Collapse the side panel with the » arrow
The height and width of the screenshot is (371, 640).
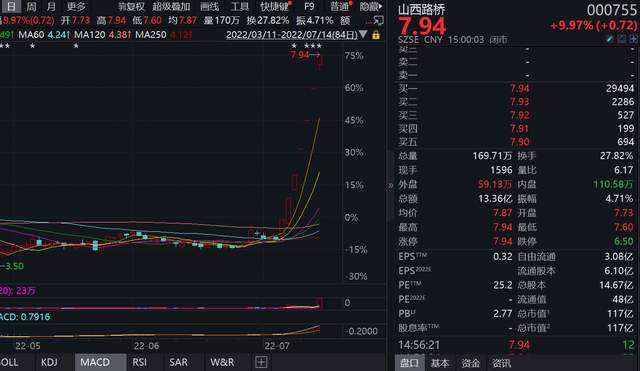(x=390, y=185)
